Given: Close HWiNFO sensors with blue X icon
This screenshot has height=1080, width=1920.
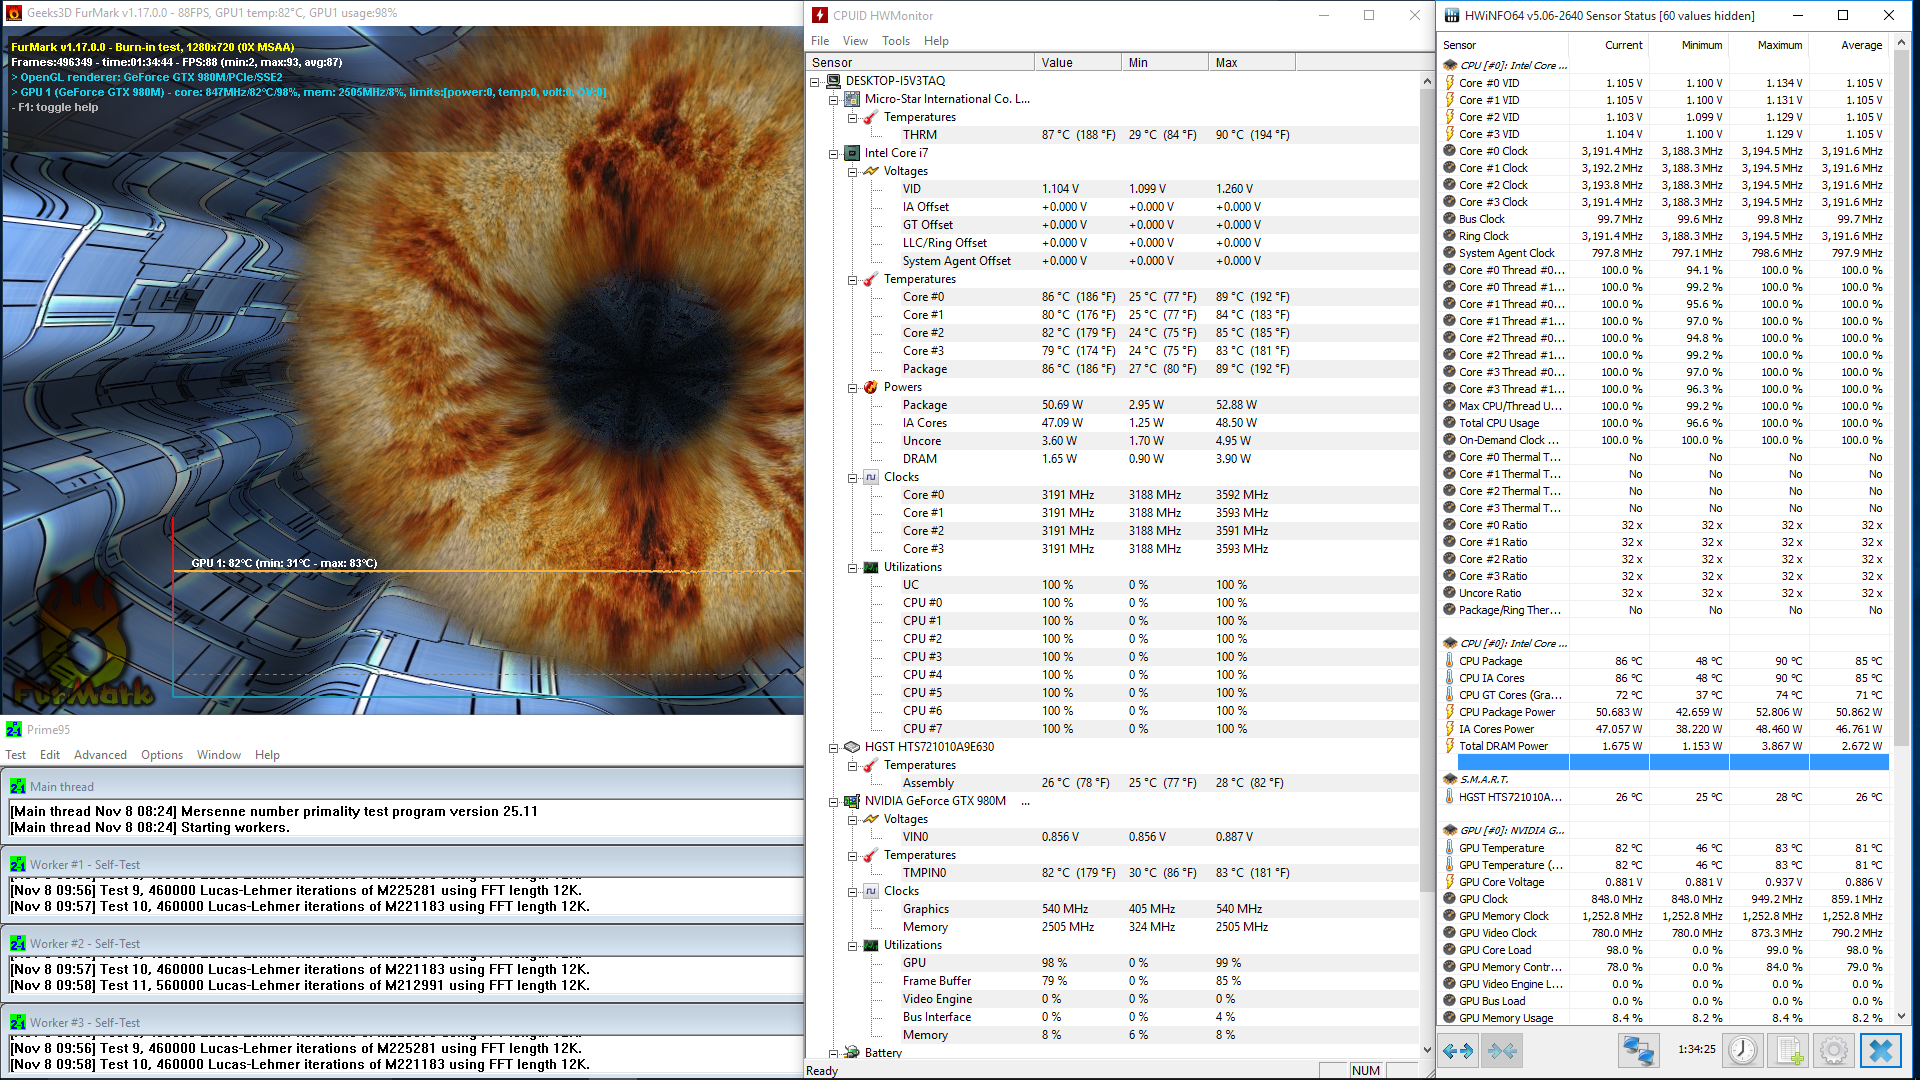Looking at the screenshot, I should (x=1880, y=1051).
